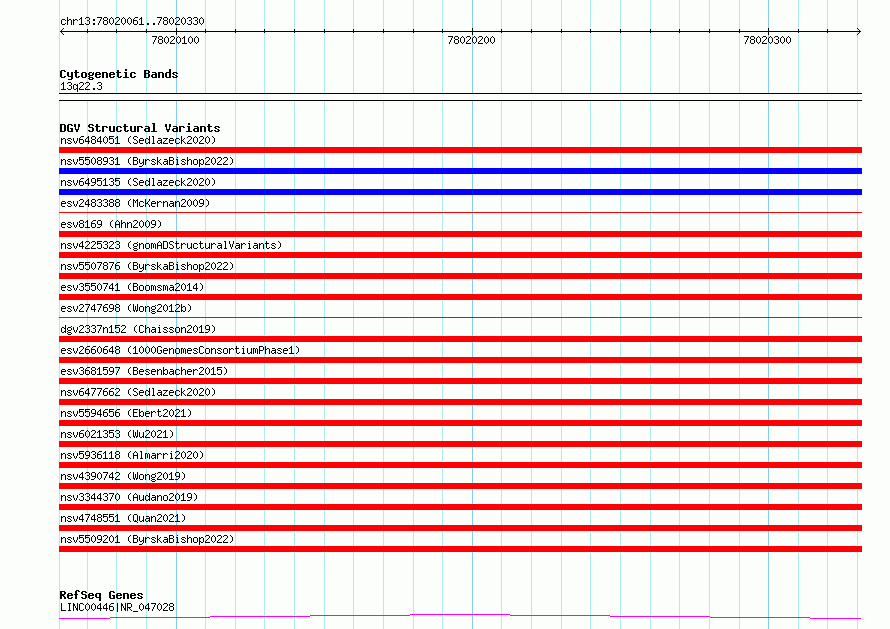Open nsv5594656 (Ebert2021) label

(126, 413)
